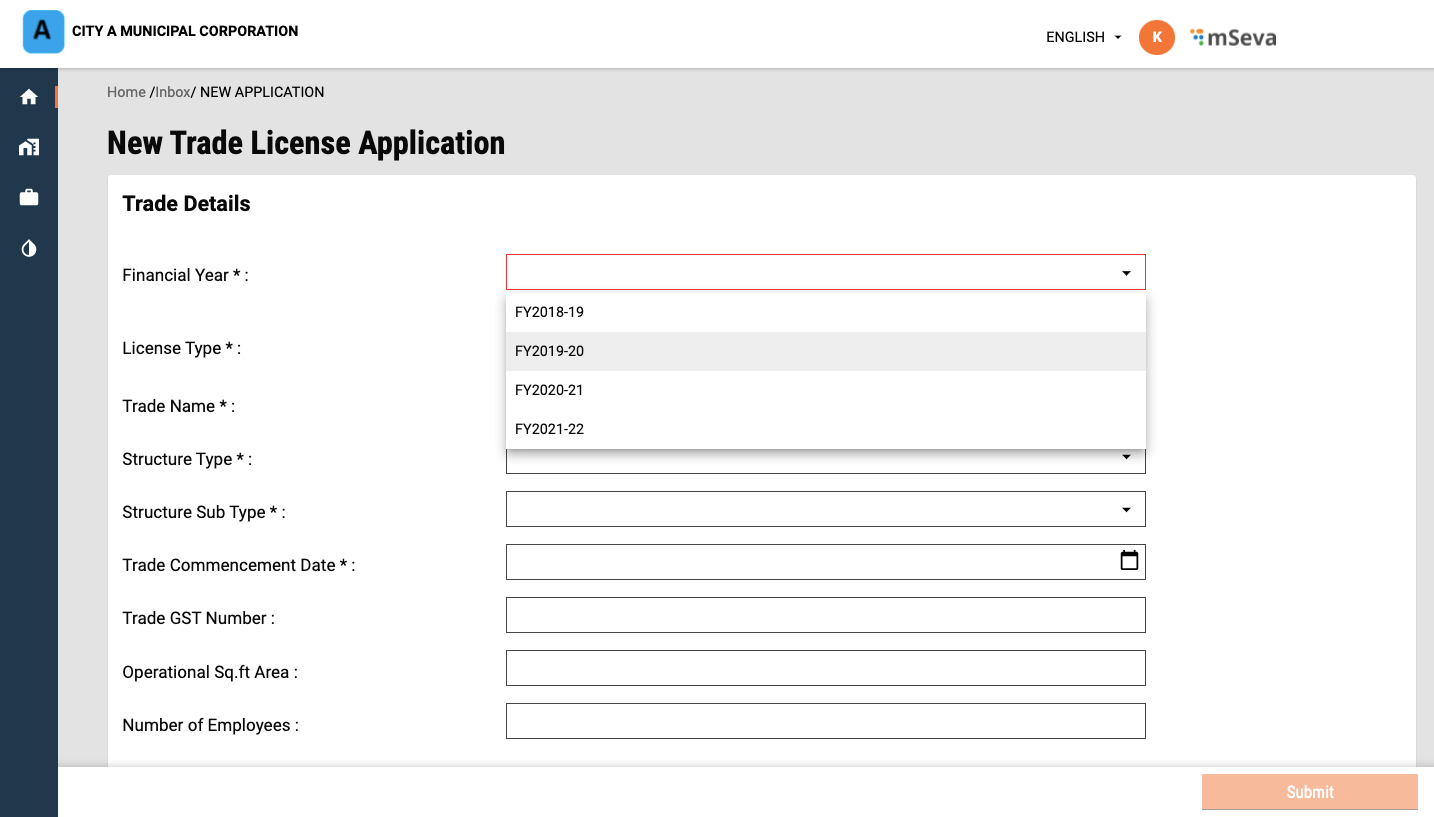Click the mSeva logo

pos(1233,38)
